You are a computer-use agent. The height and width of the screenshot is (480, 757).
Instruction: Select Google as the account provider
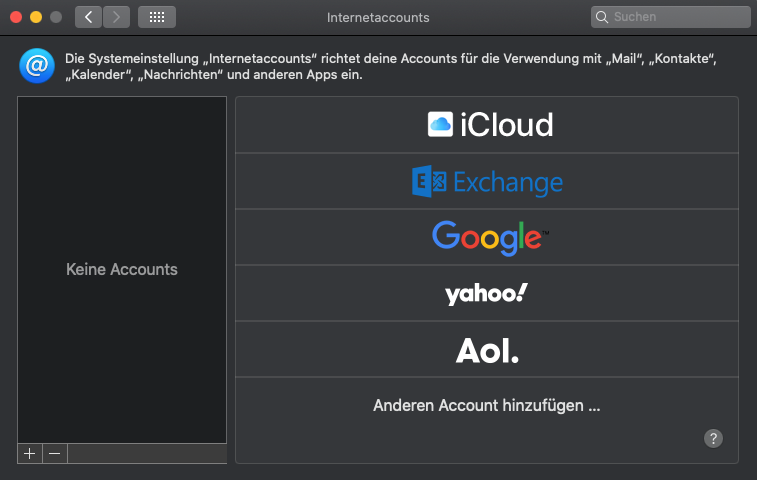[487, 237]
